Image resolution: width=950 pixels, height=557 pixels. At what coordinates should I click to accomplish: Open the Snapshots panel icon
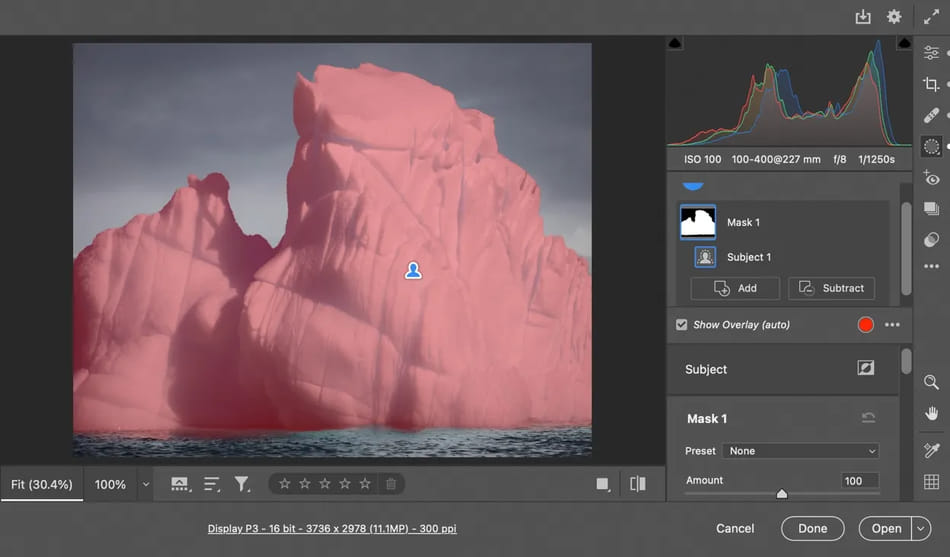click(931, 209)
